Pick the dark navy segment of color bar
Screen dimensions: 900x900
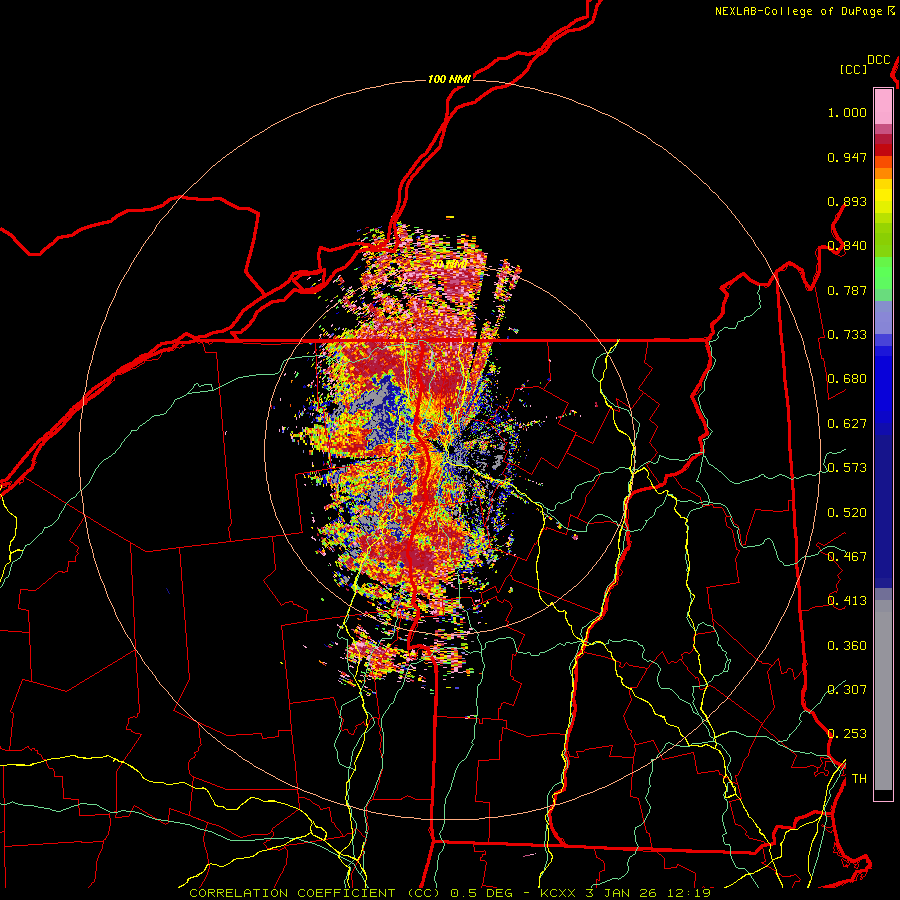coord(883,511)
